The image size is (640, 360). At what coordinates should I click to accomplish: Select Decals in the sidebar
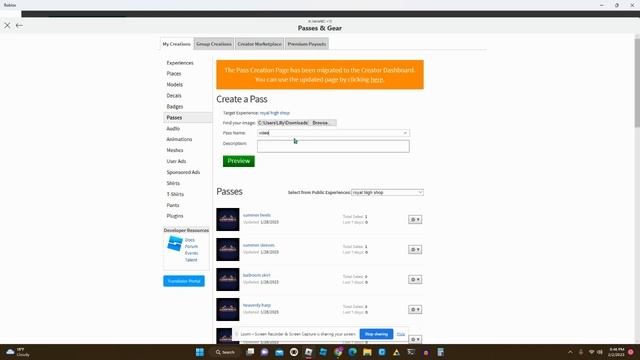coord(174,96)
